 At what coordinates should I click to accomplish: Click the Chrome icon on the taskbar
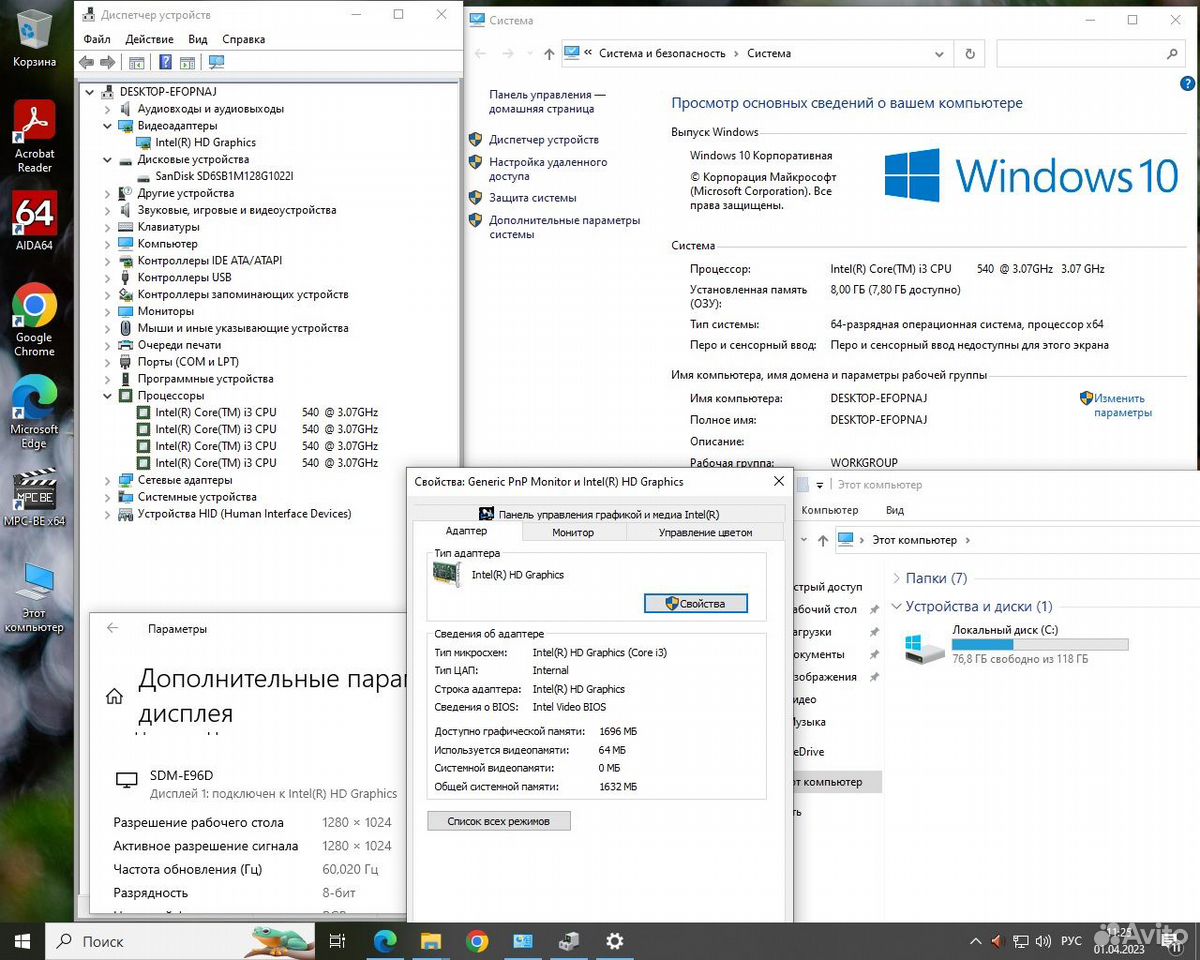[x=477, y=941]
